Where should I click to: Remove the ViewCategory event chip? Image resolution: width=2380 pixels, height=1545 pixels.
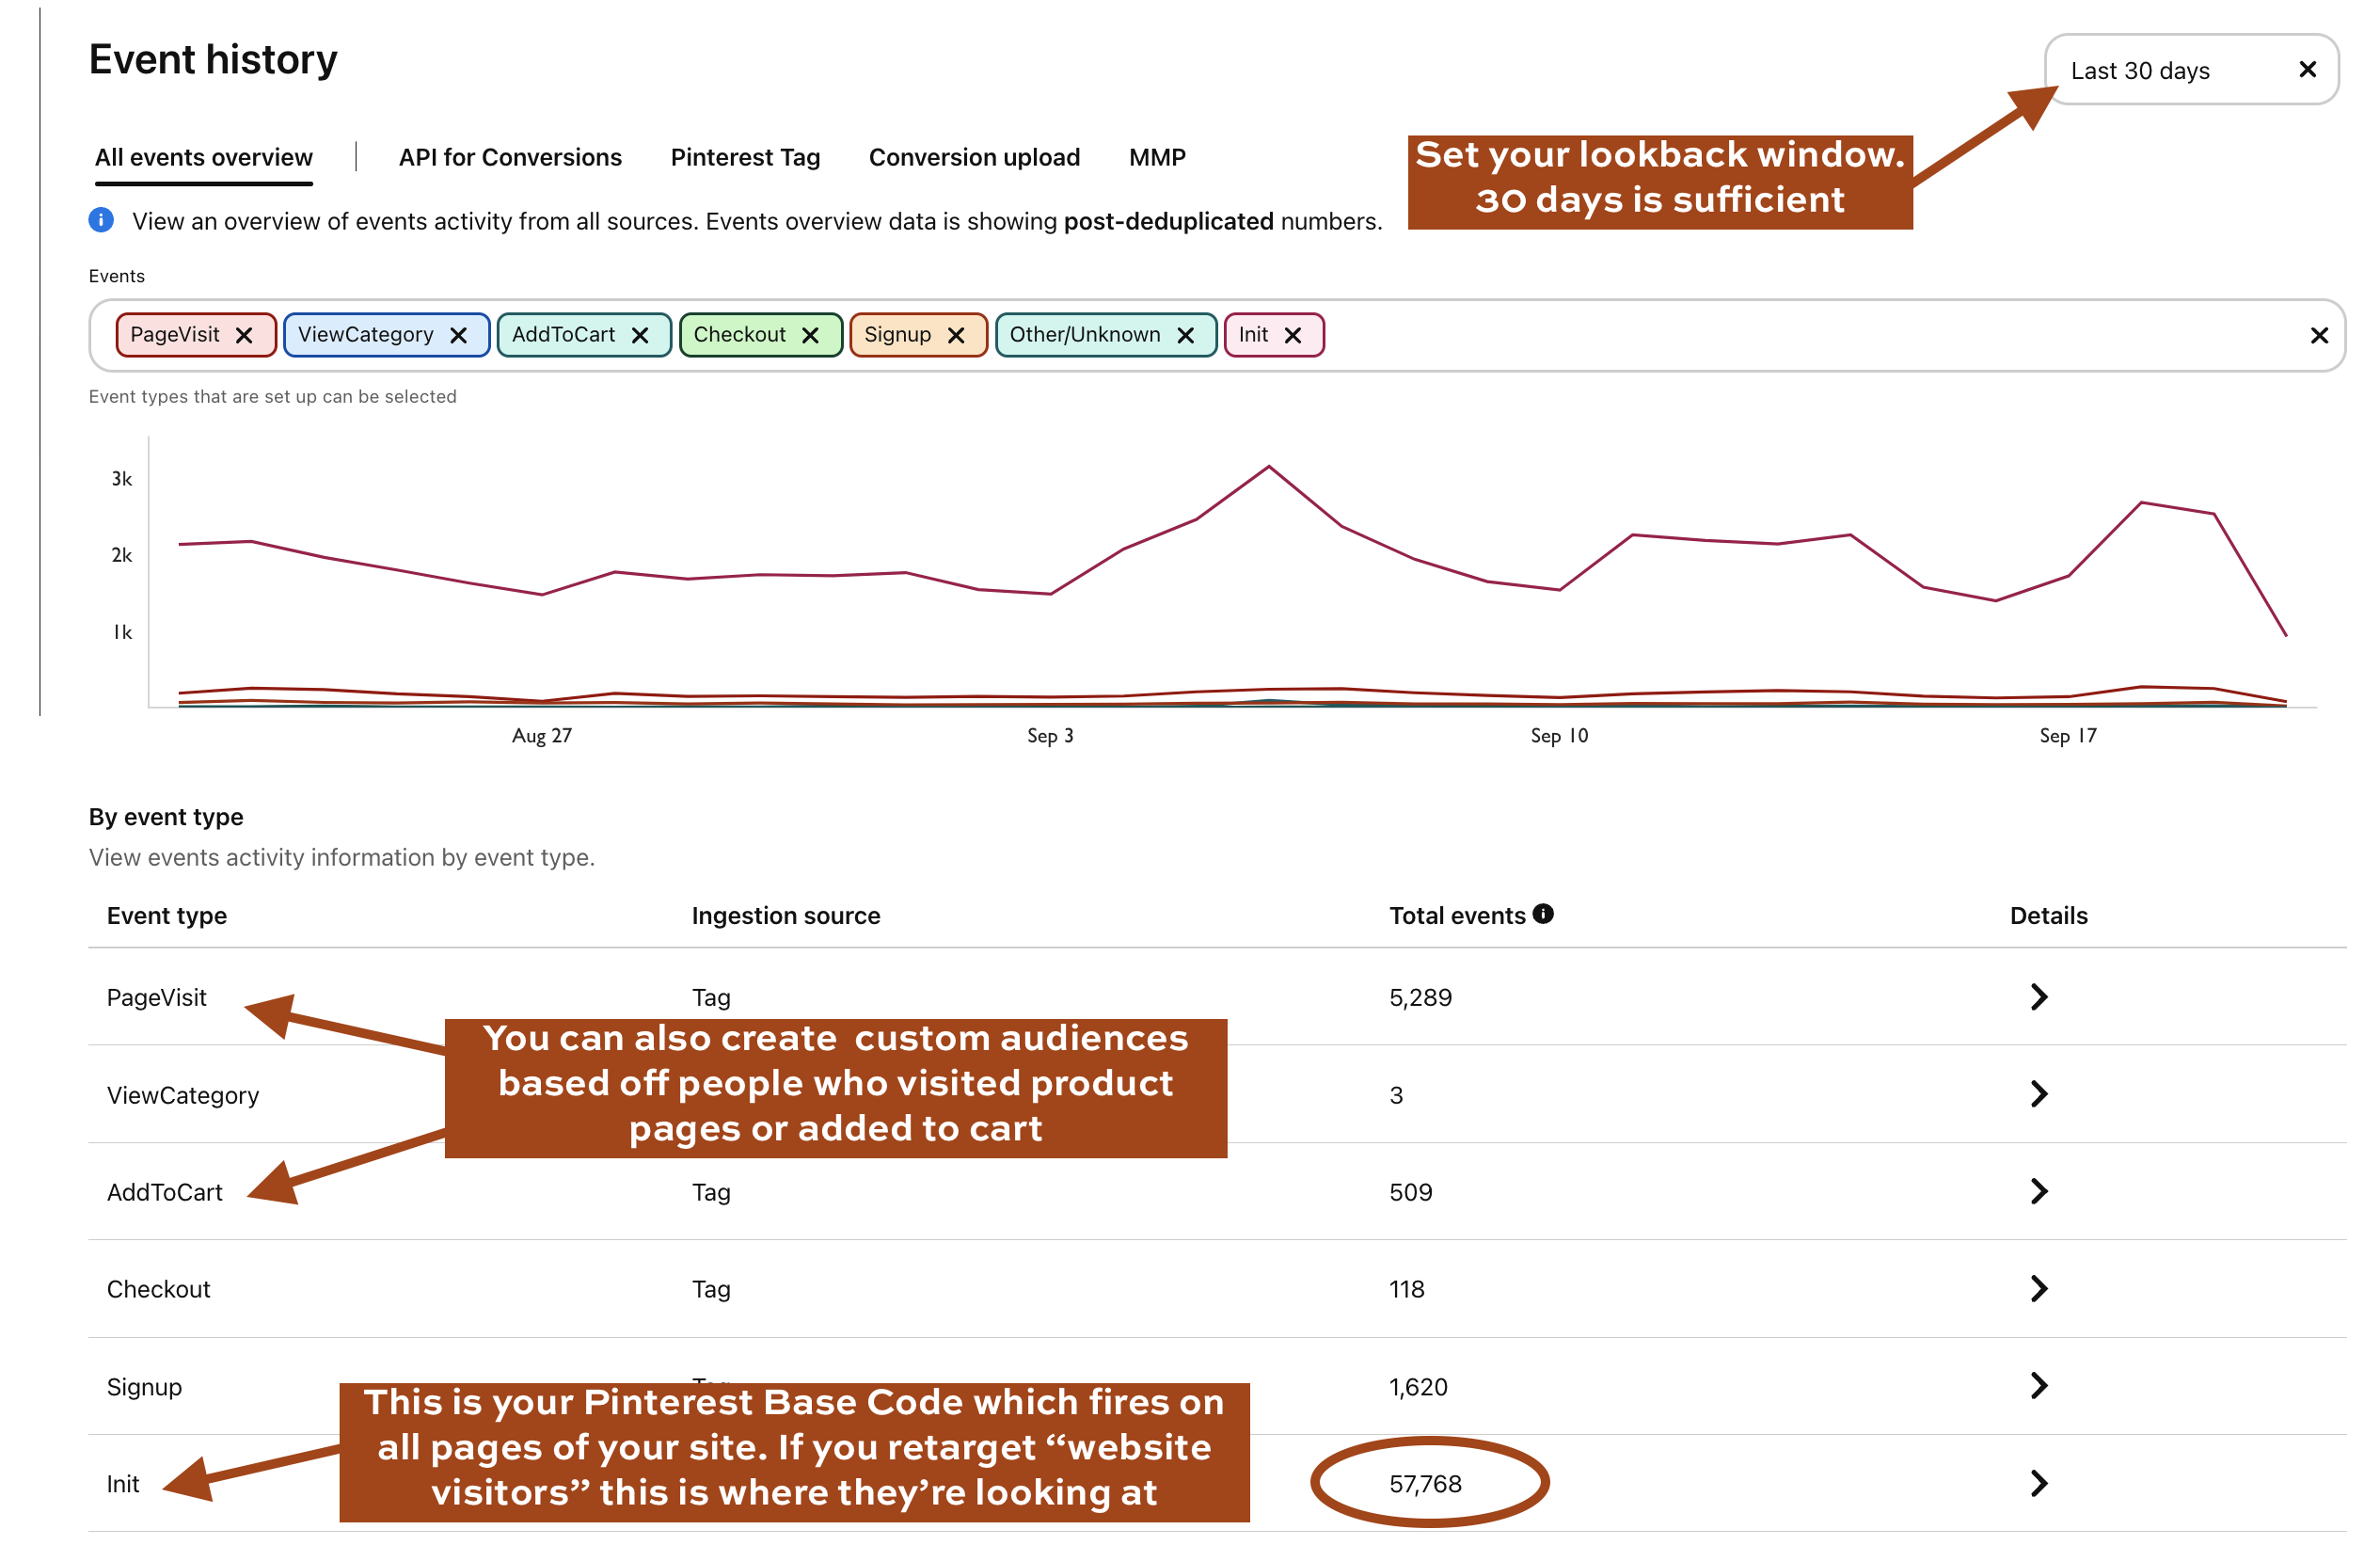[459, 335]
